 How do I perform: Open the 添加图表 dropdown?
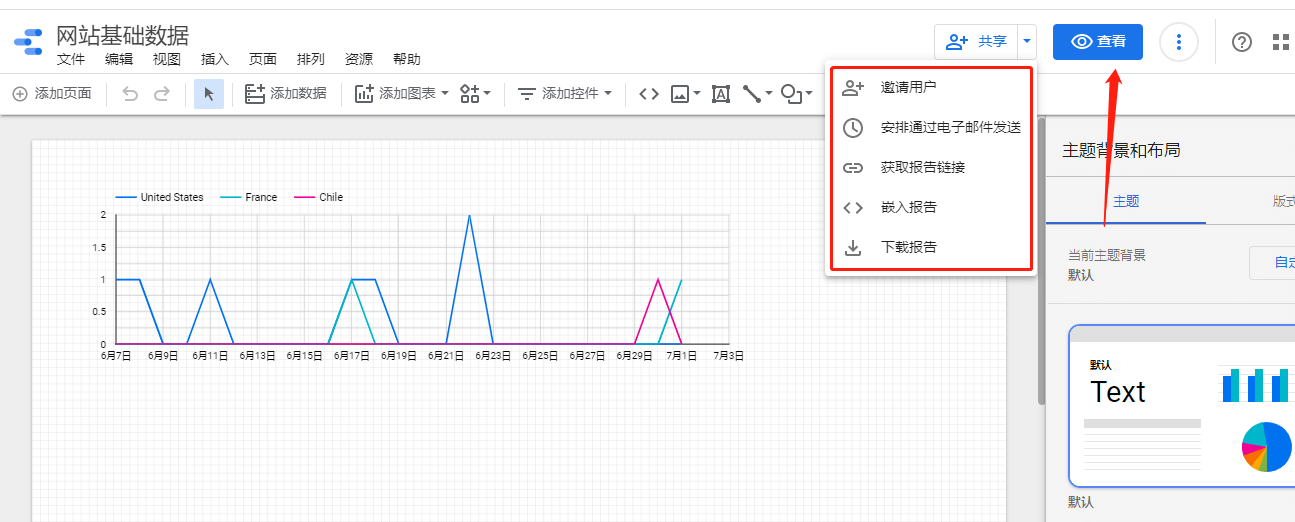(x=402, y=94)
